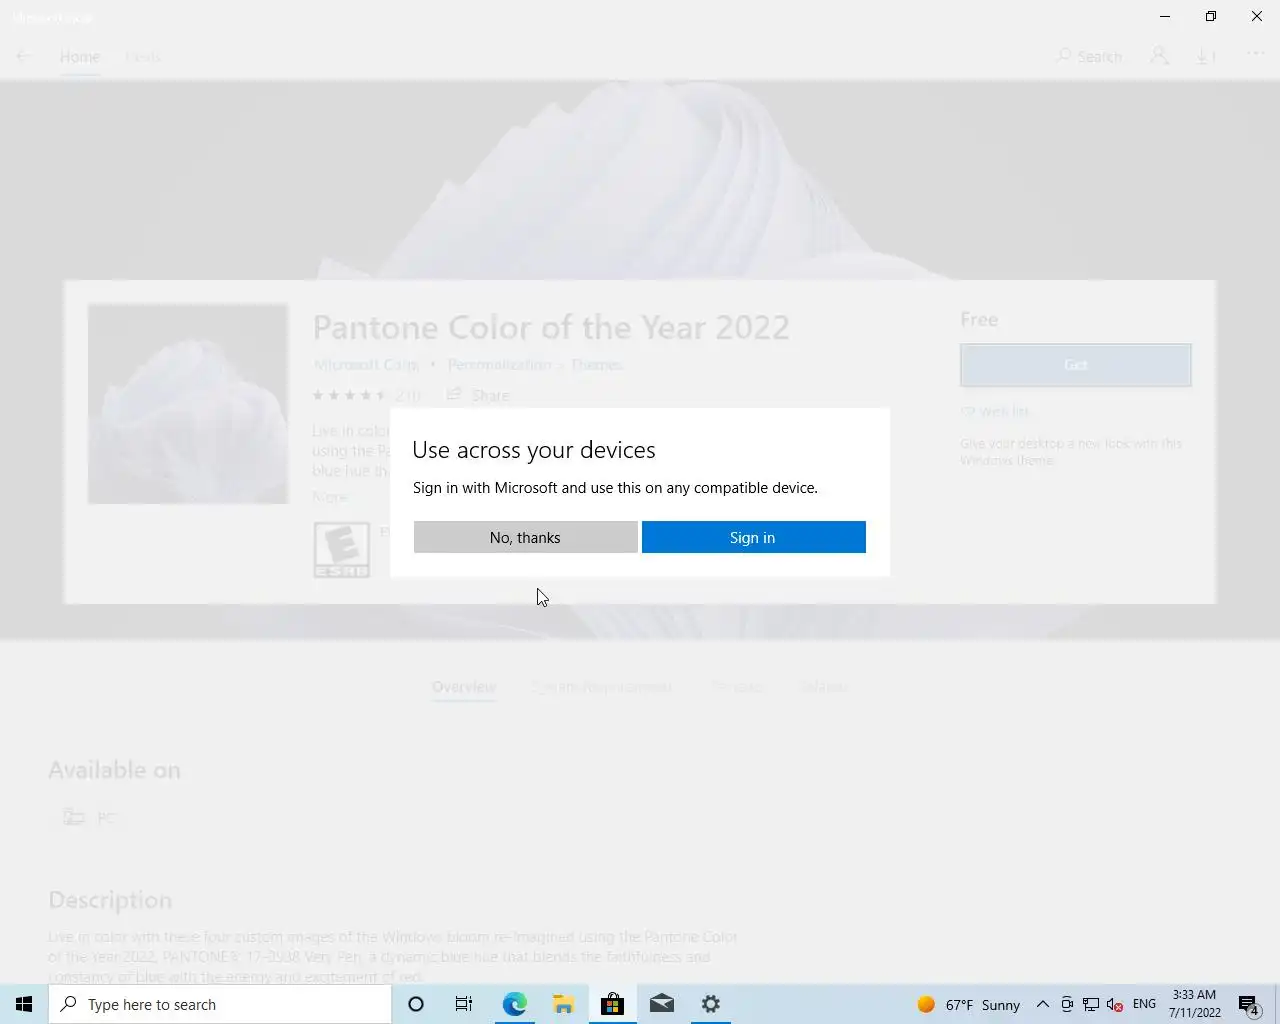Click the muted volume tray icon
Viewport: 1280px width, 1024px height.
1115,1004
